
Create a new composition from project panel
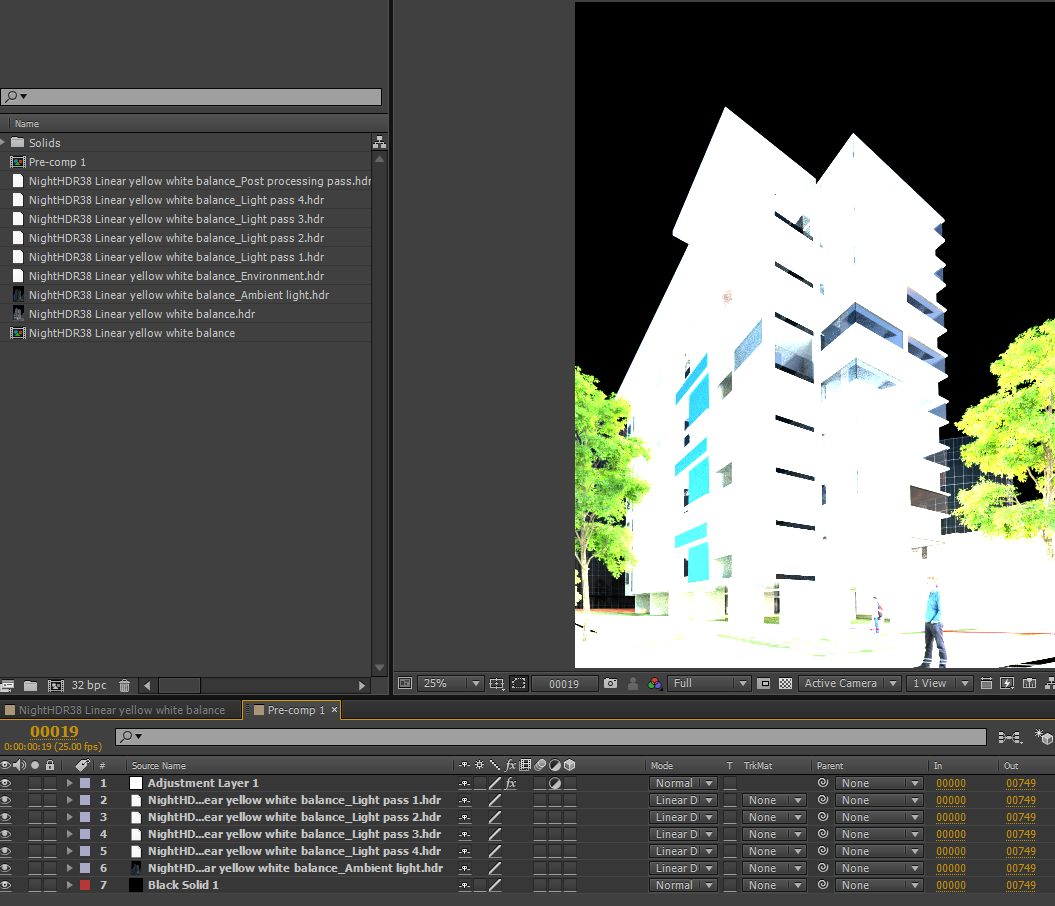[x=56, y=685]
